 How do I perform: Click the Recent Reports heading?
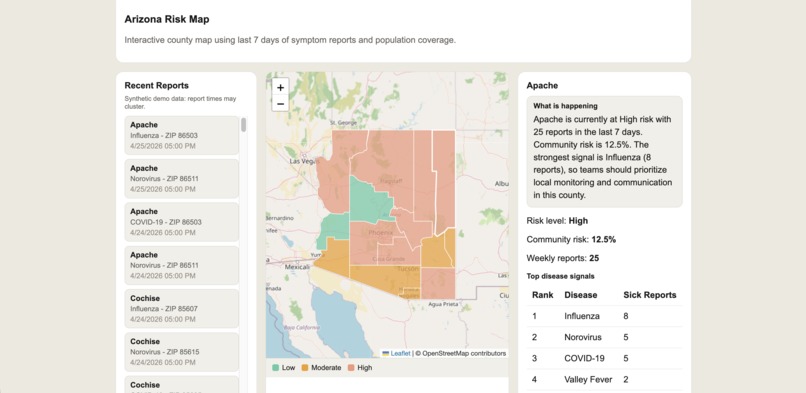[156, 85]
